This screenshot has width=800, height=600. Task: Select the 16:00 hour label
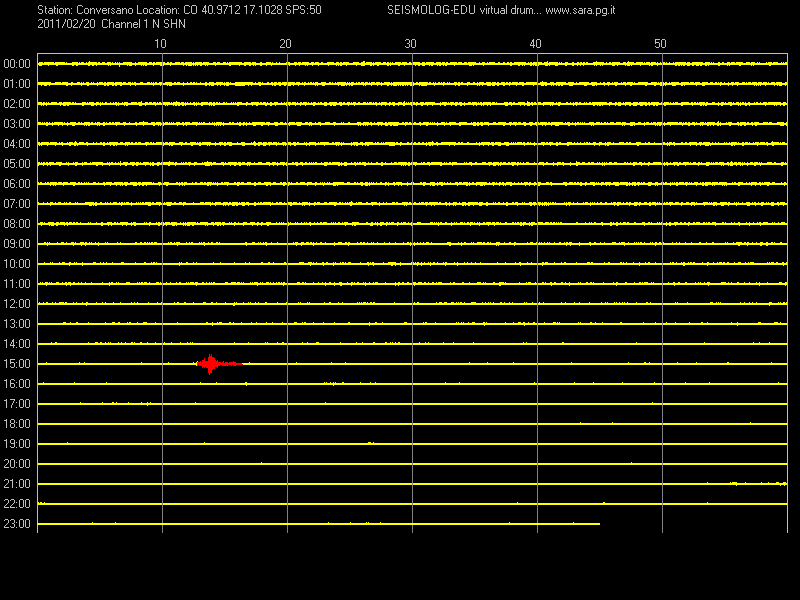[x=17, y=384]
